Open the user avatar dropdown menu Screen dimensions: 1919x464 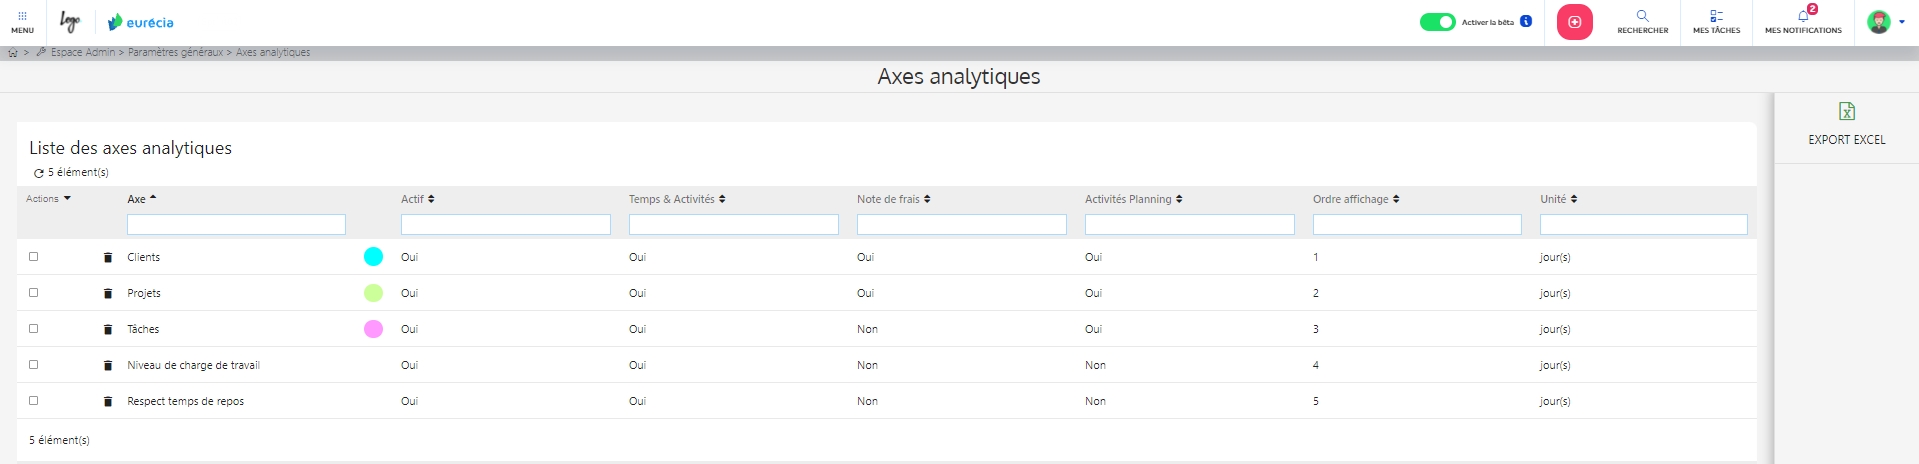coord(1884,22)
